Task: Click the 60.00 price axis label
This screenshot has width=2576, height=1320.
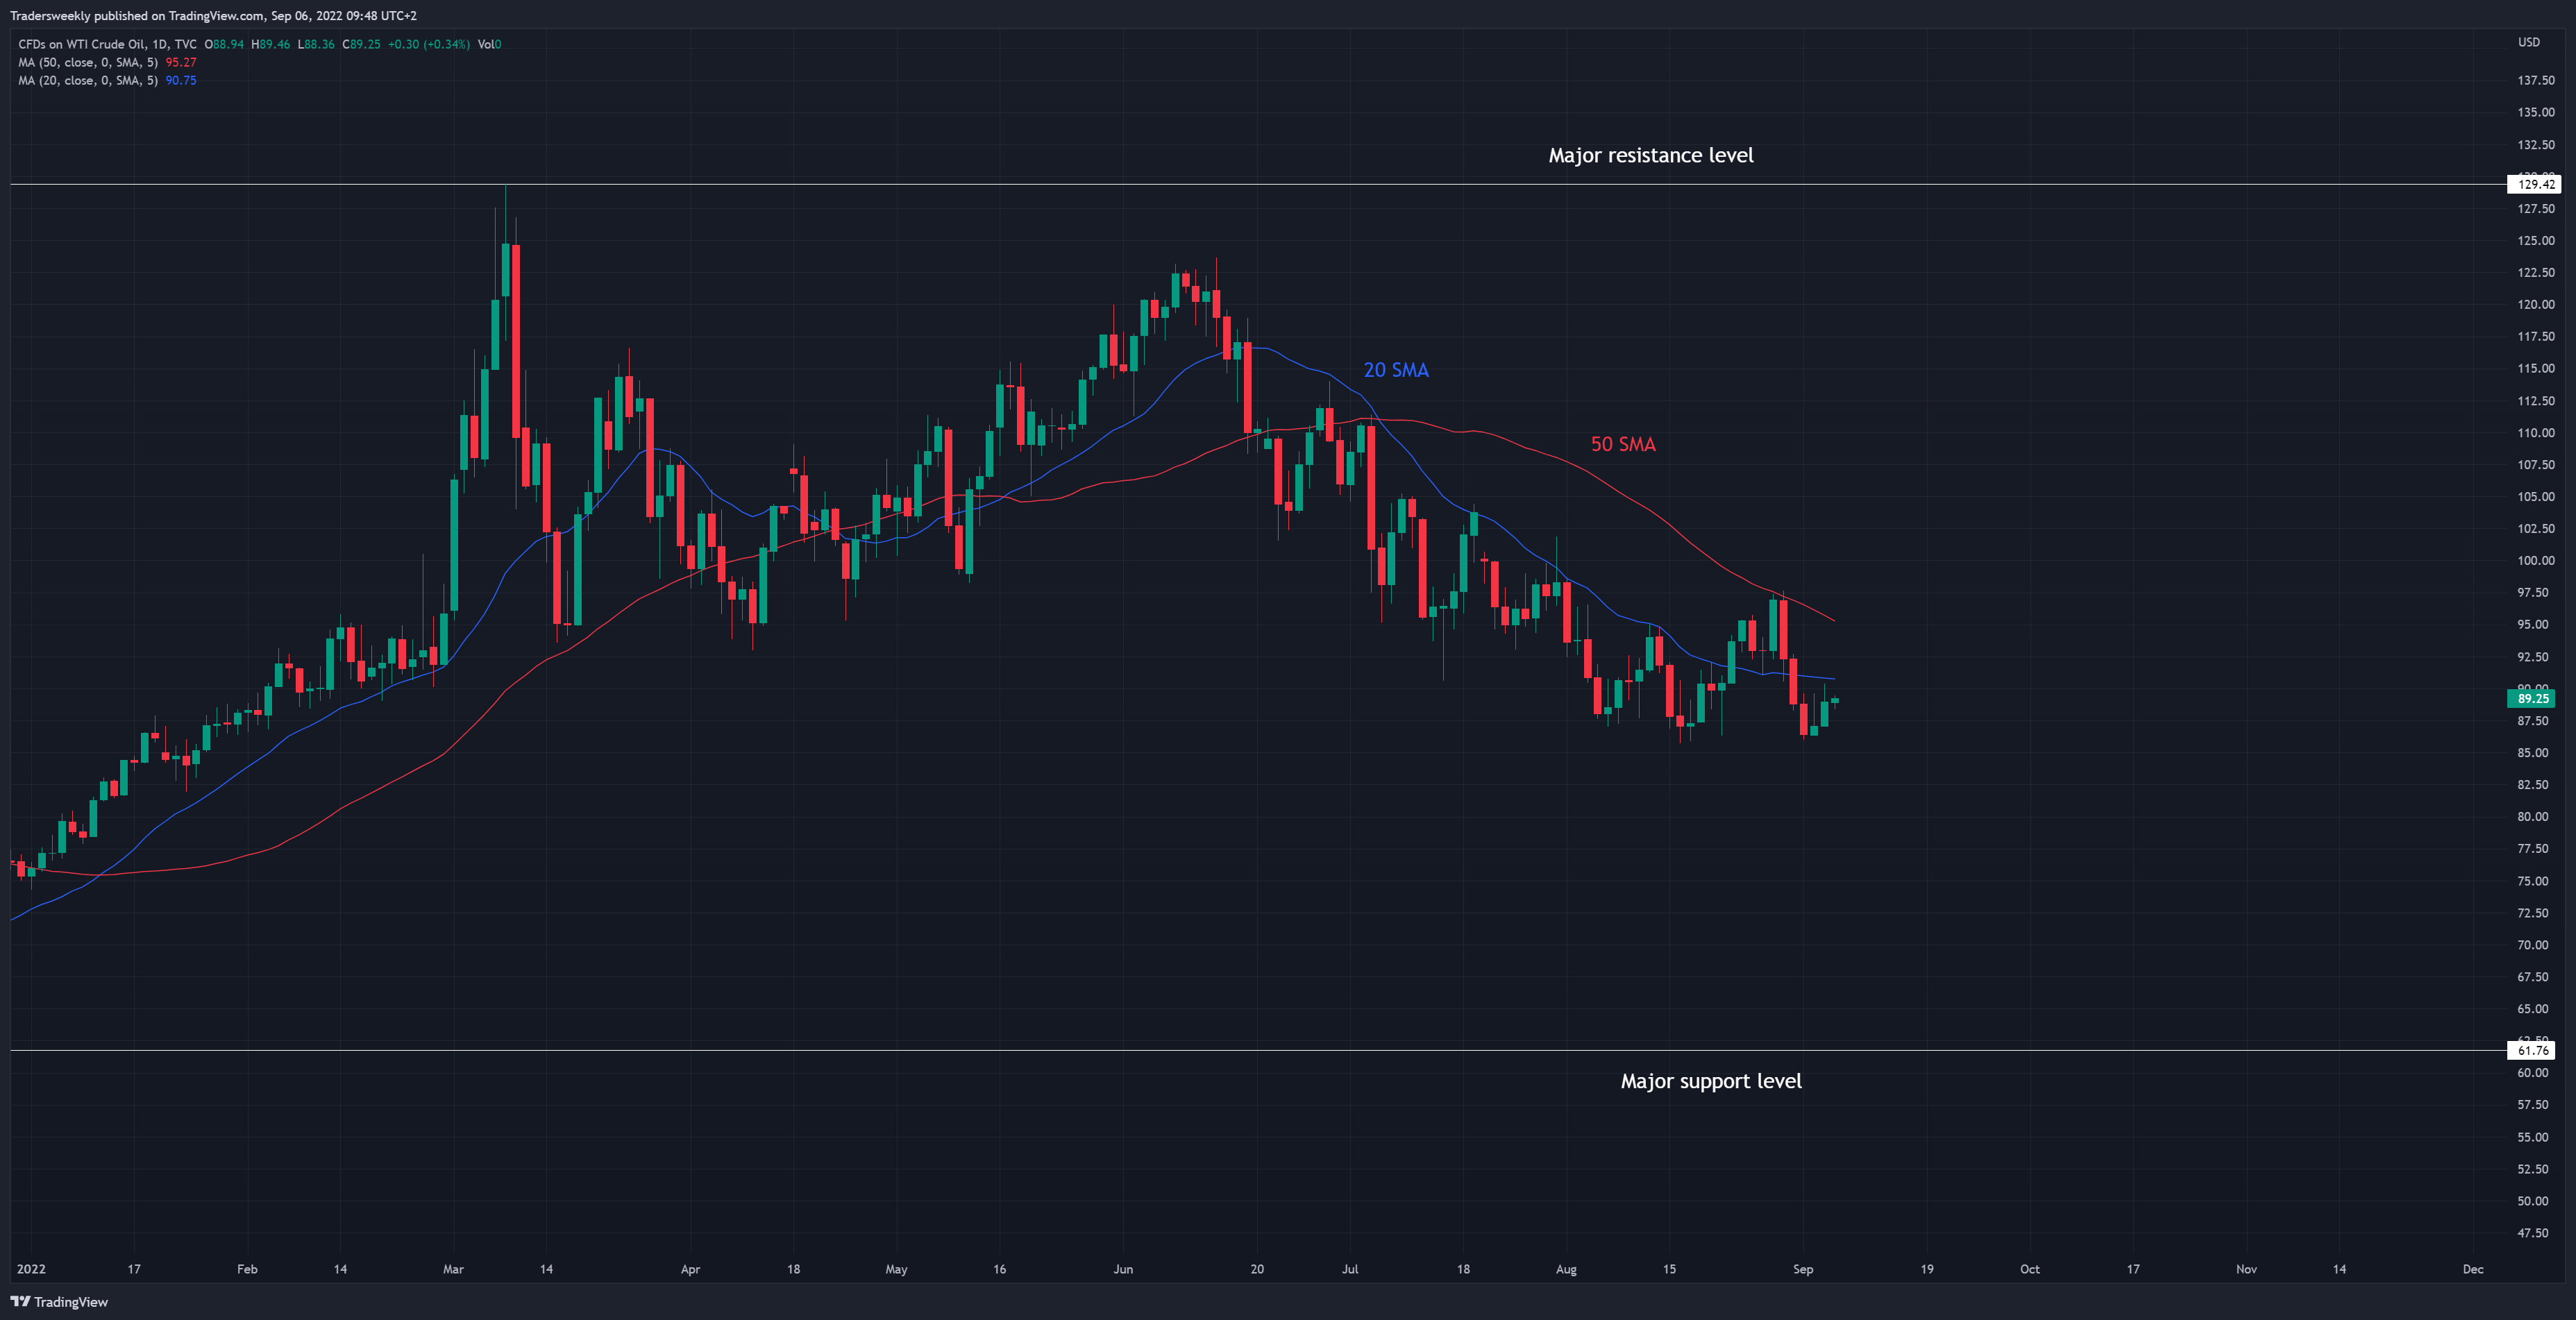Action: pyautogui.click(x=2533, y=1073)
